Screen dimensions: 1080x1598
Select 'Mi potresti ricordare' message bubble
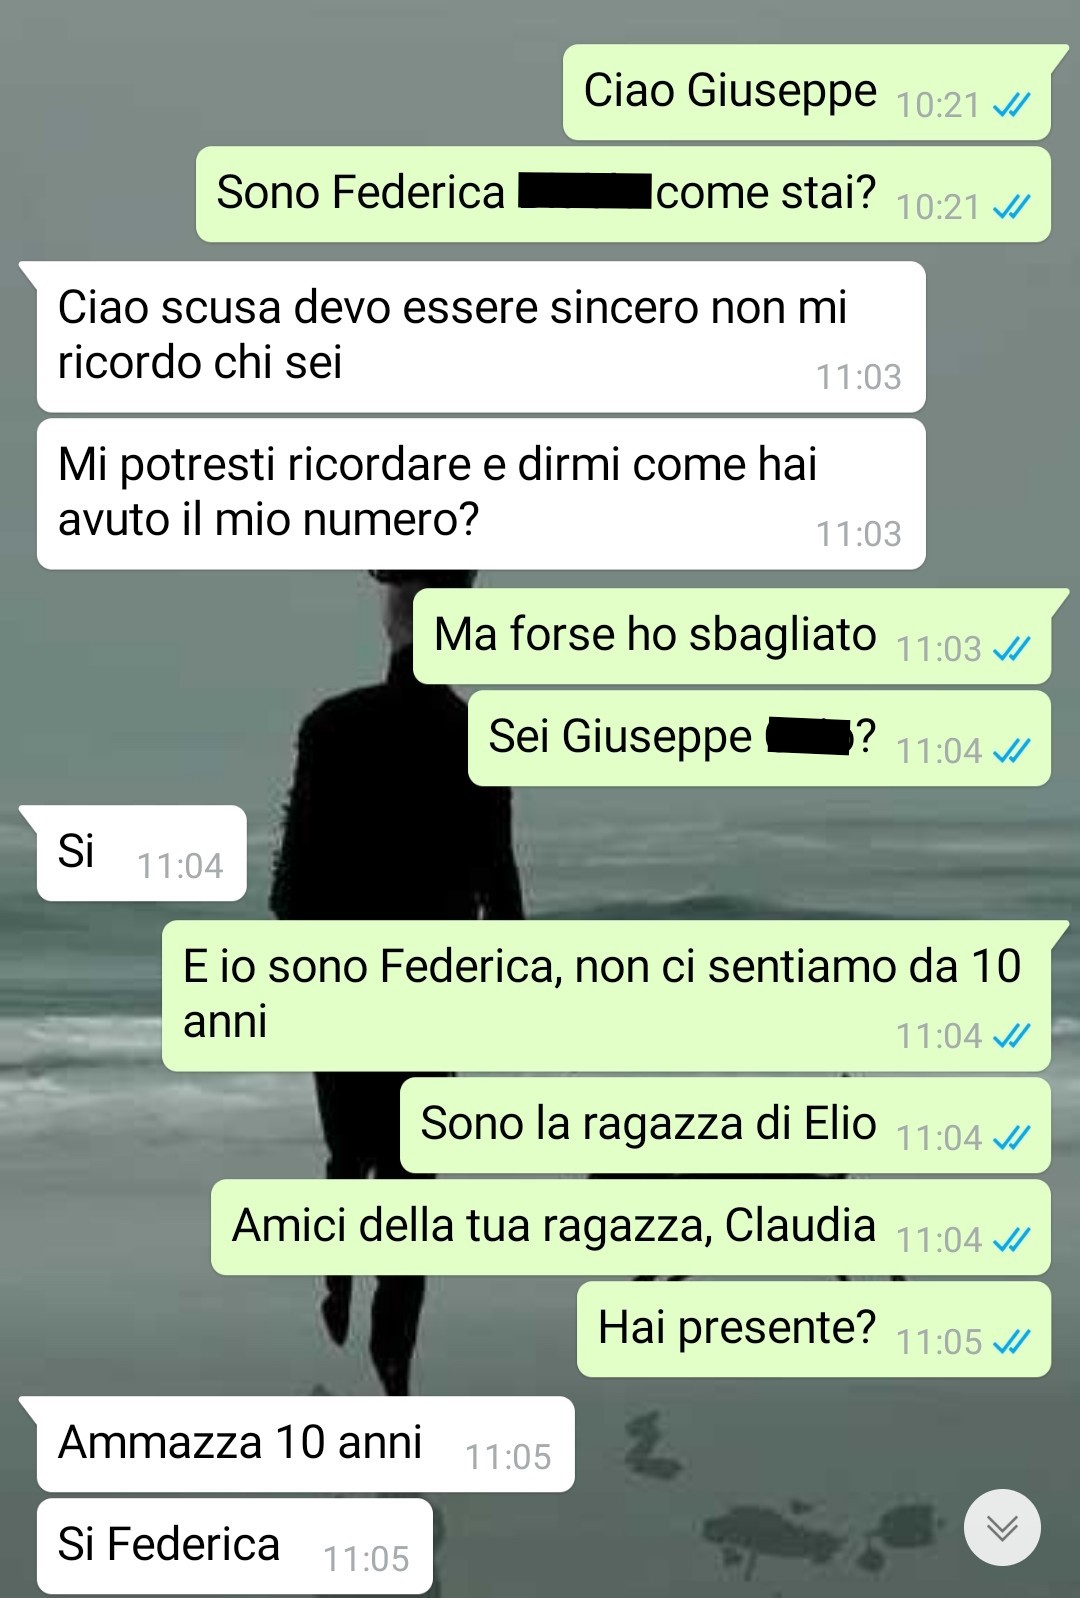pos(481,494)
